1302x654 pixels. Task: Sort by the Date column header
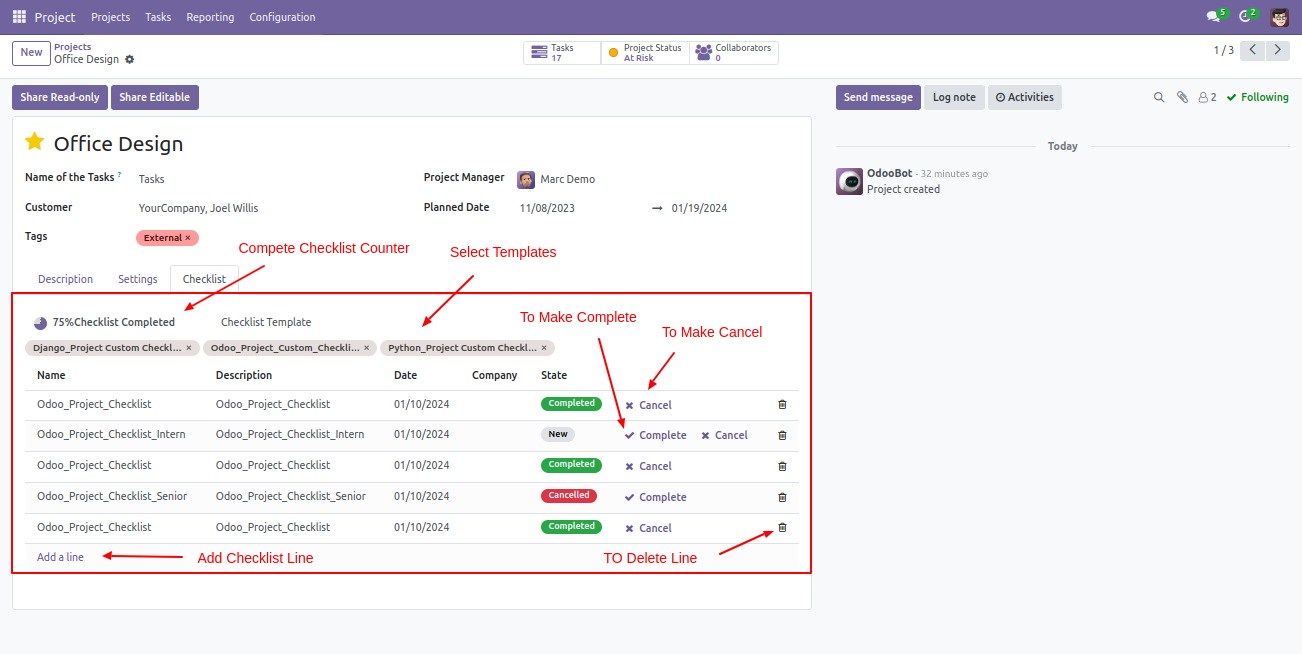(405, 375)
